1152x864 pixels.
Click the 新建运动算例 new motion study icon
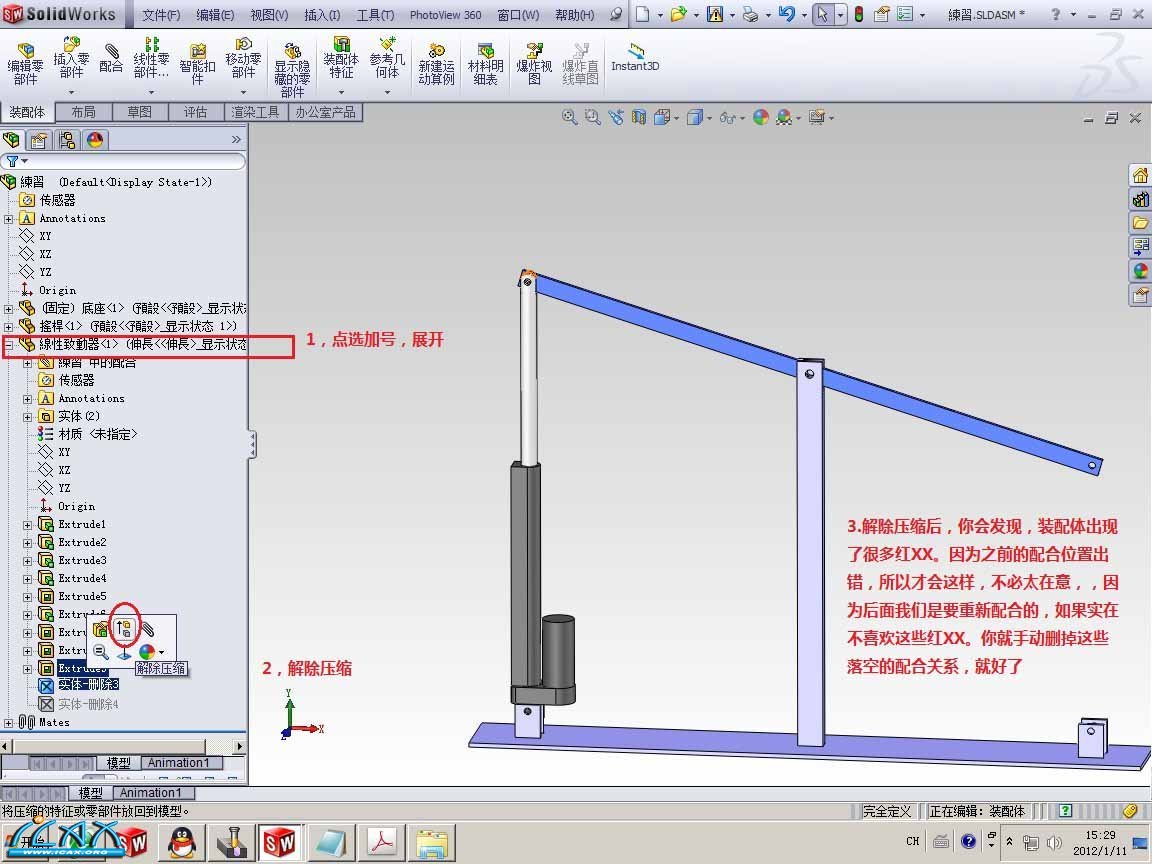(x=436, y=63)
